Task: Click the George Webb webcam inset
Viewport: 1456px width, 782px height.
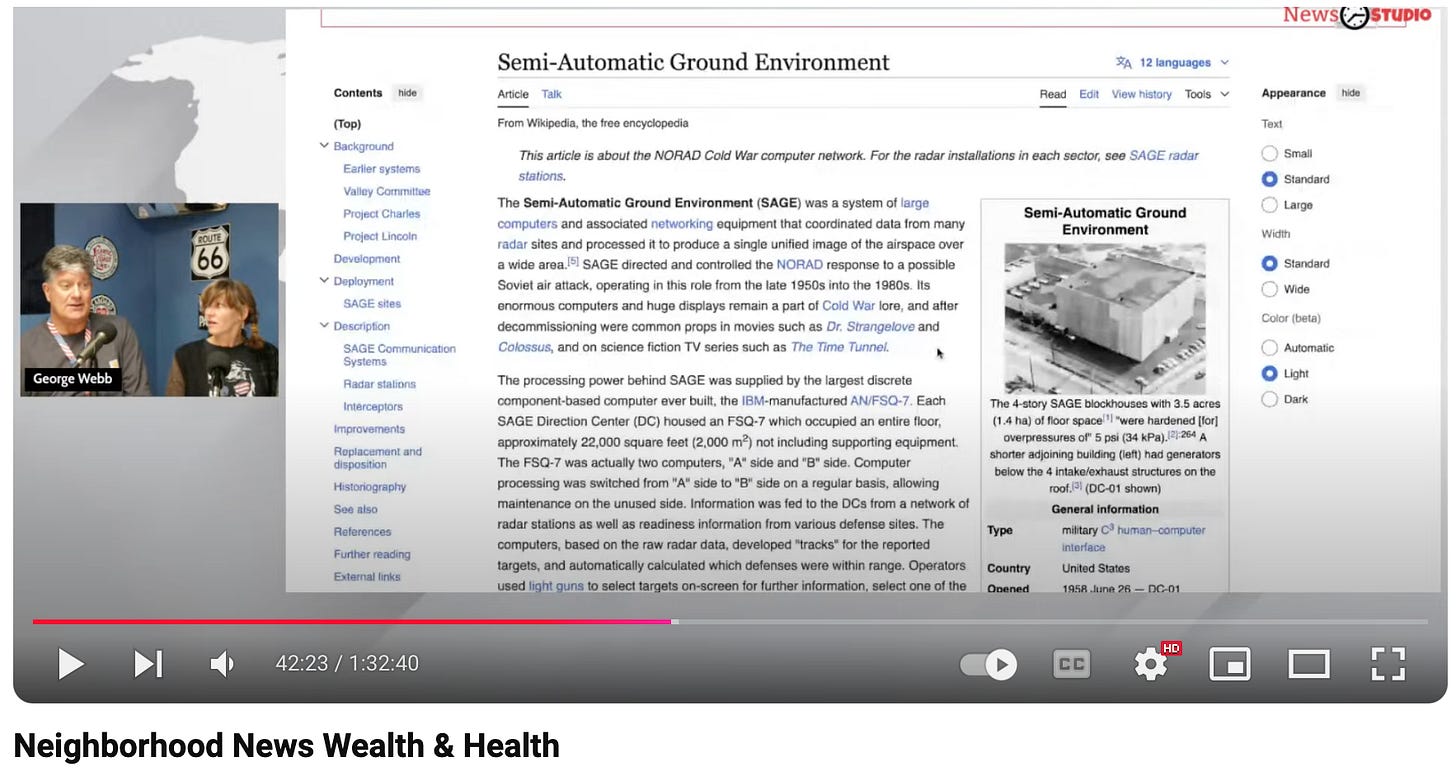Action: [x=150, y=300]
